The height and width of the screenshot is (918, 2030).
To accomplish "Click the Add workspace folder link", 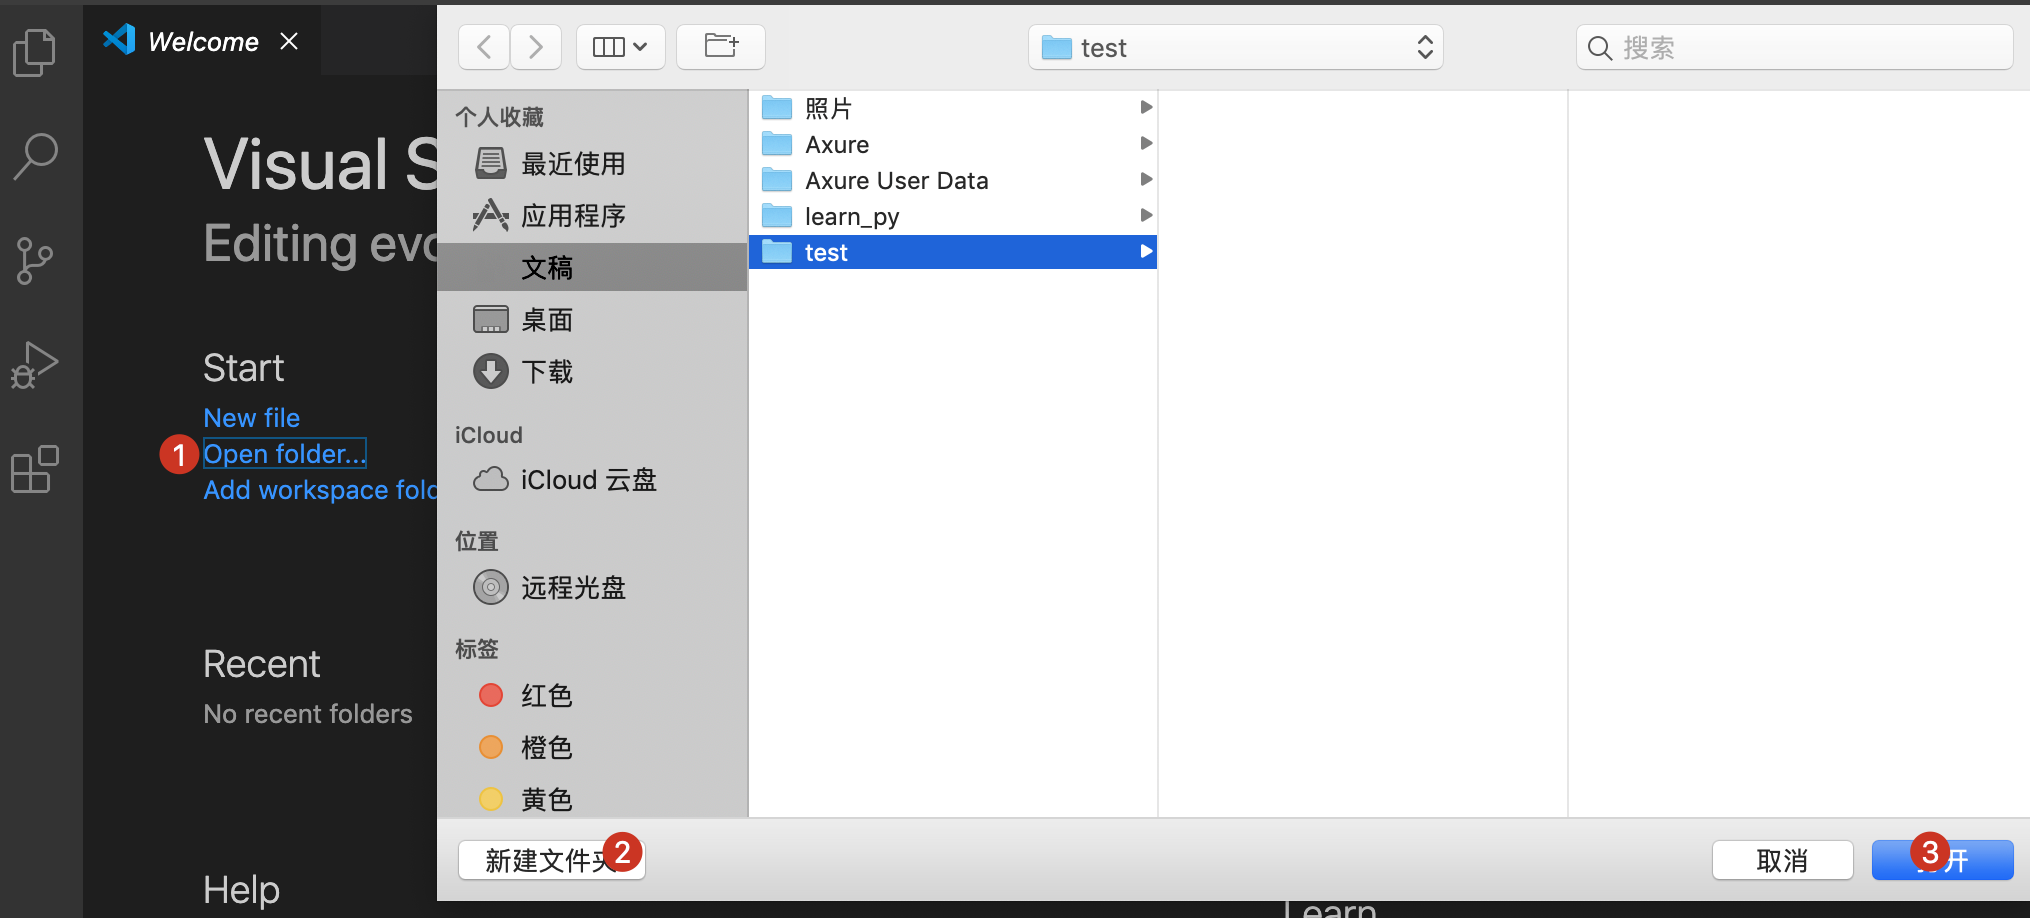I will click(320, 490).
